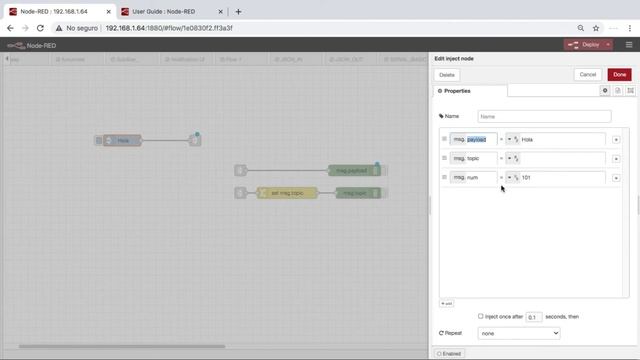Click the browser address bar URL
This screenshot has width=640, height=360.
[x=169, y=28]
